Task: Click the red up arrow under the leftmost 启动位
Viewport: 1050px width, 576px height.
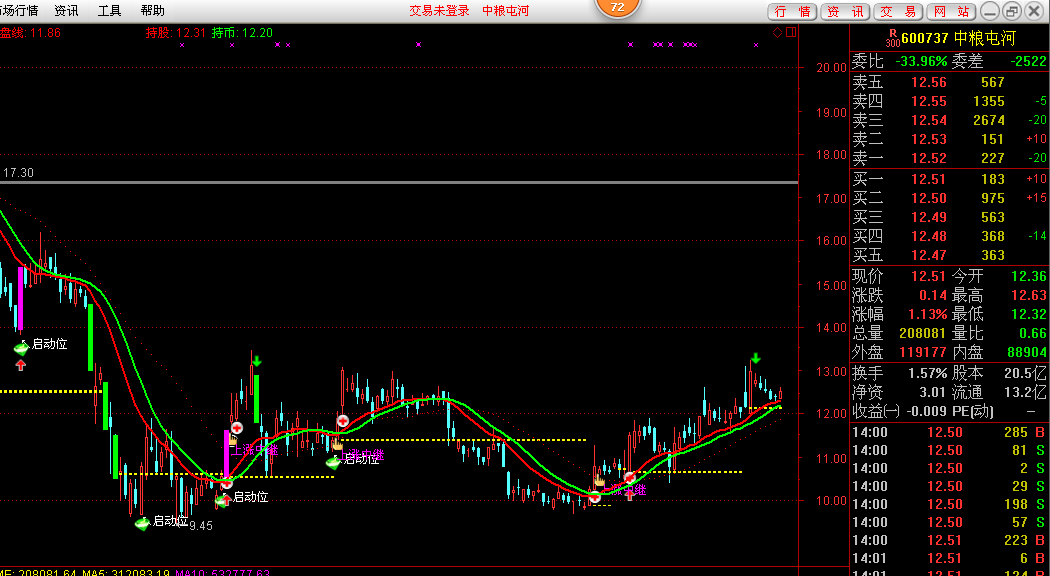Action: point(21,365)
